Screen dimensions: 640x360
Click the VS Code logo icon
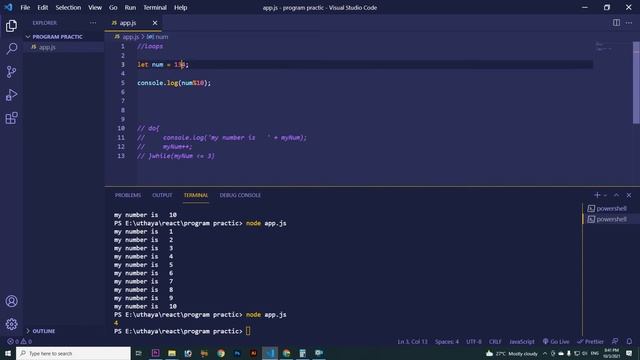(x=8, y=7)
